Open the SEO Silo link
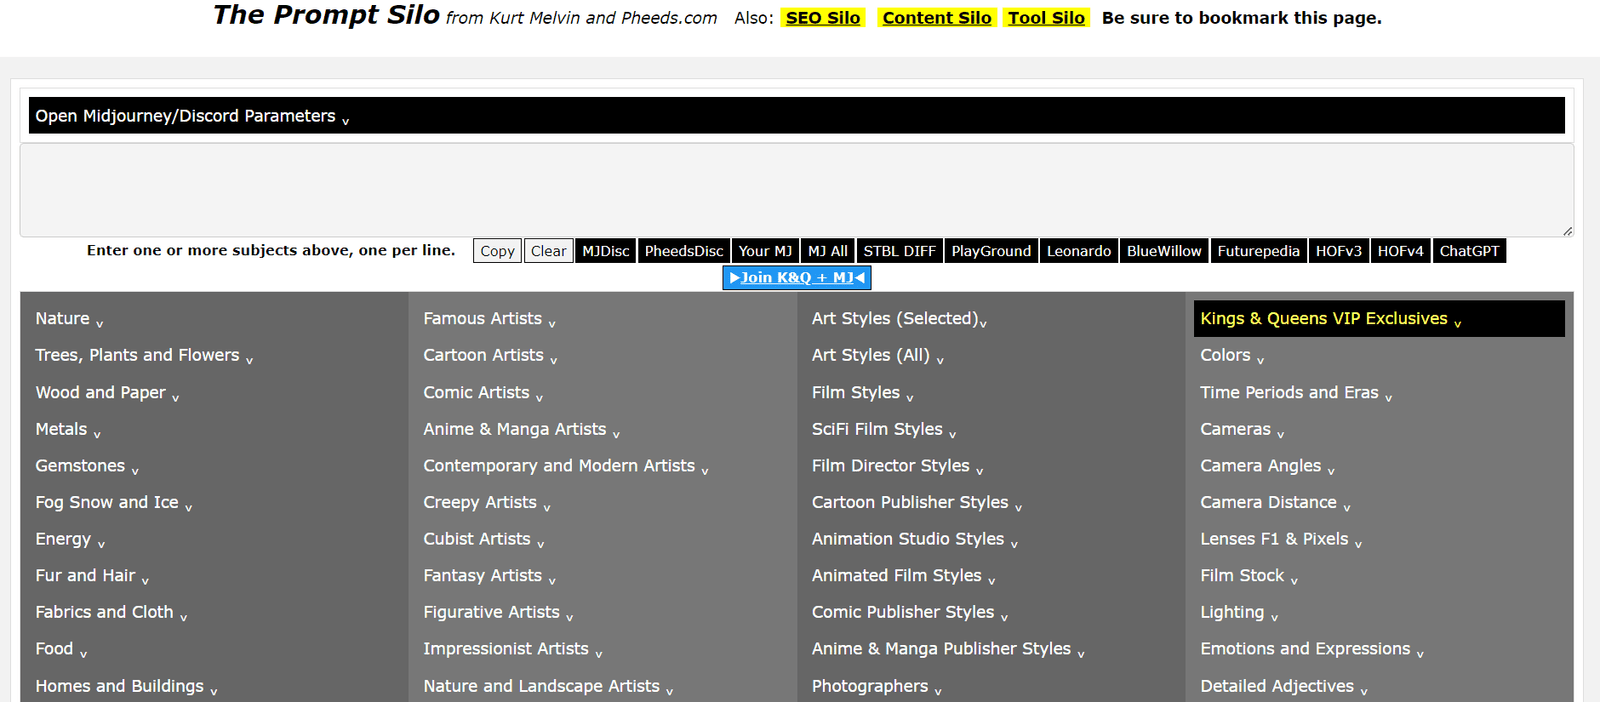This screenshot has height=702, width=1600. (822, 18)
